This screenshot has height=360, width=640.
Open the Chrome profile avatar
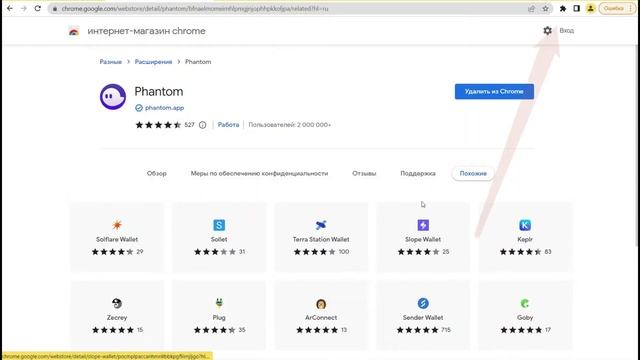[x=591, y=9]
